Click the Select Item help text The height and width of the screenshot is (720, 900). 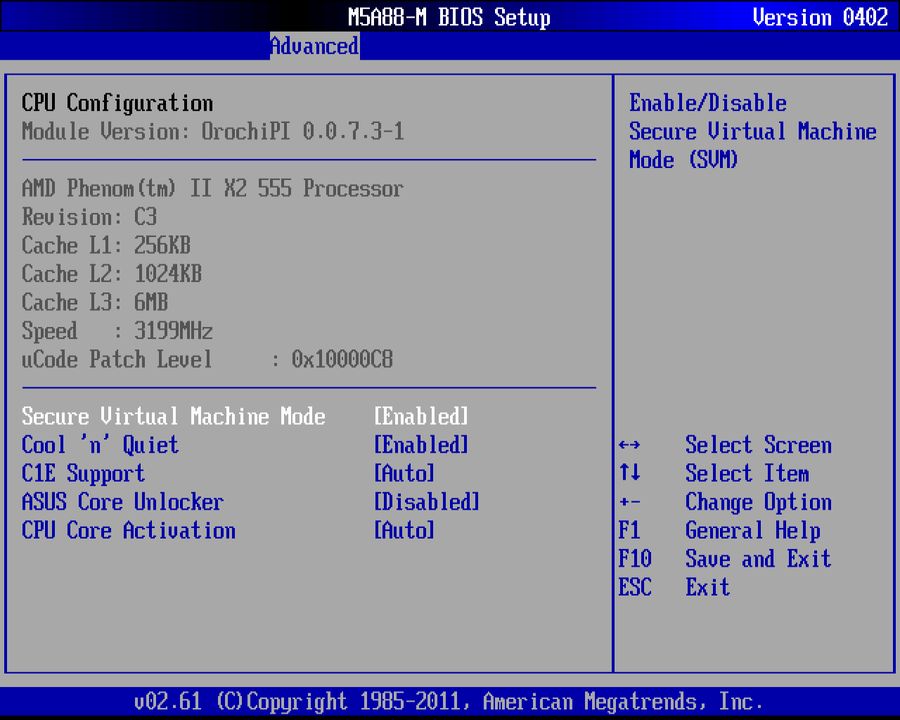click(x=747, y=474)
